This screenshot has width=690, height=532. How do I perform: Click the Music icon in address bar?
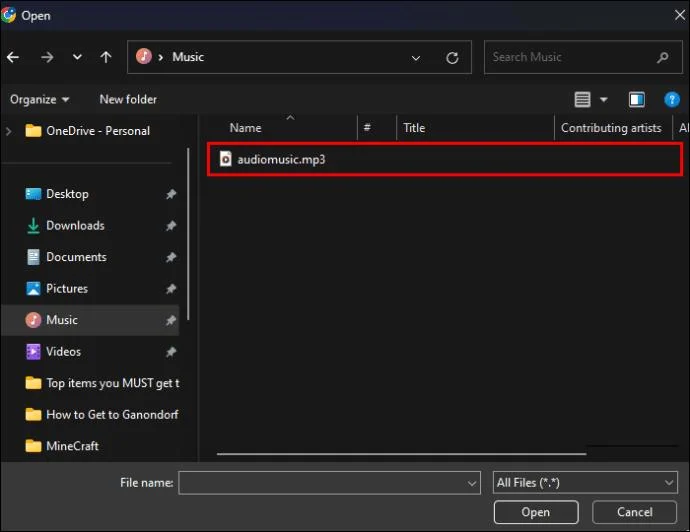143,56
